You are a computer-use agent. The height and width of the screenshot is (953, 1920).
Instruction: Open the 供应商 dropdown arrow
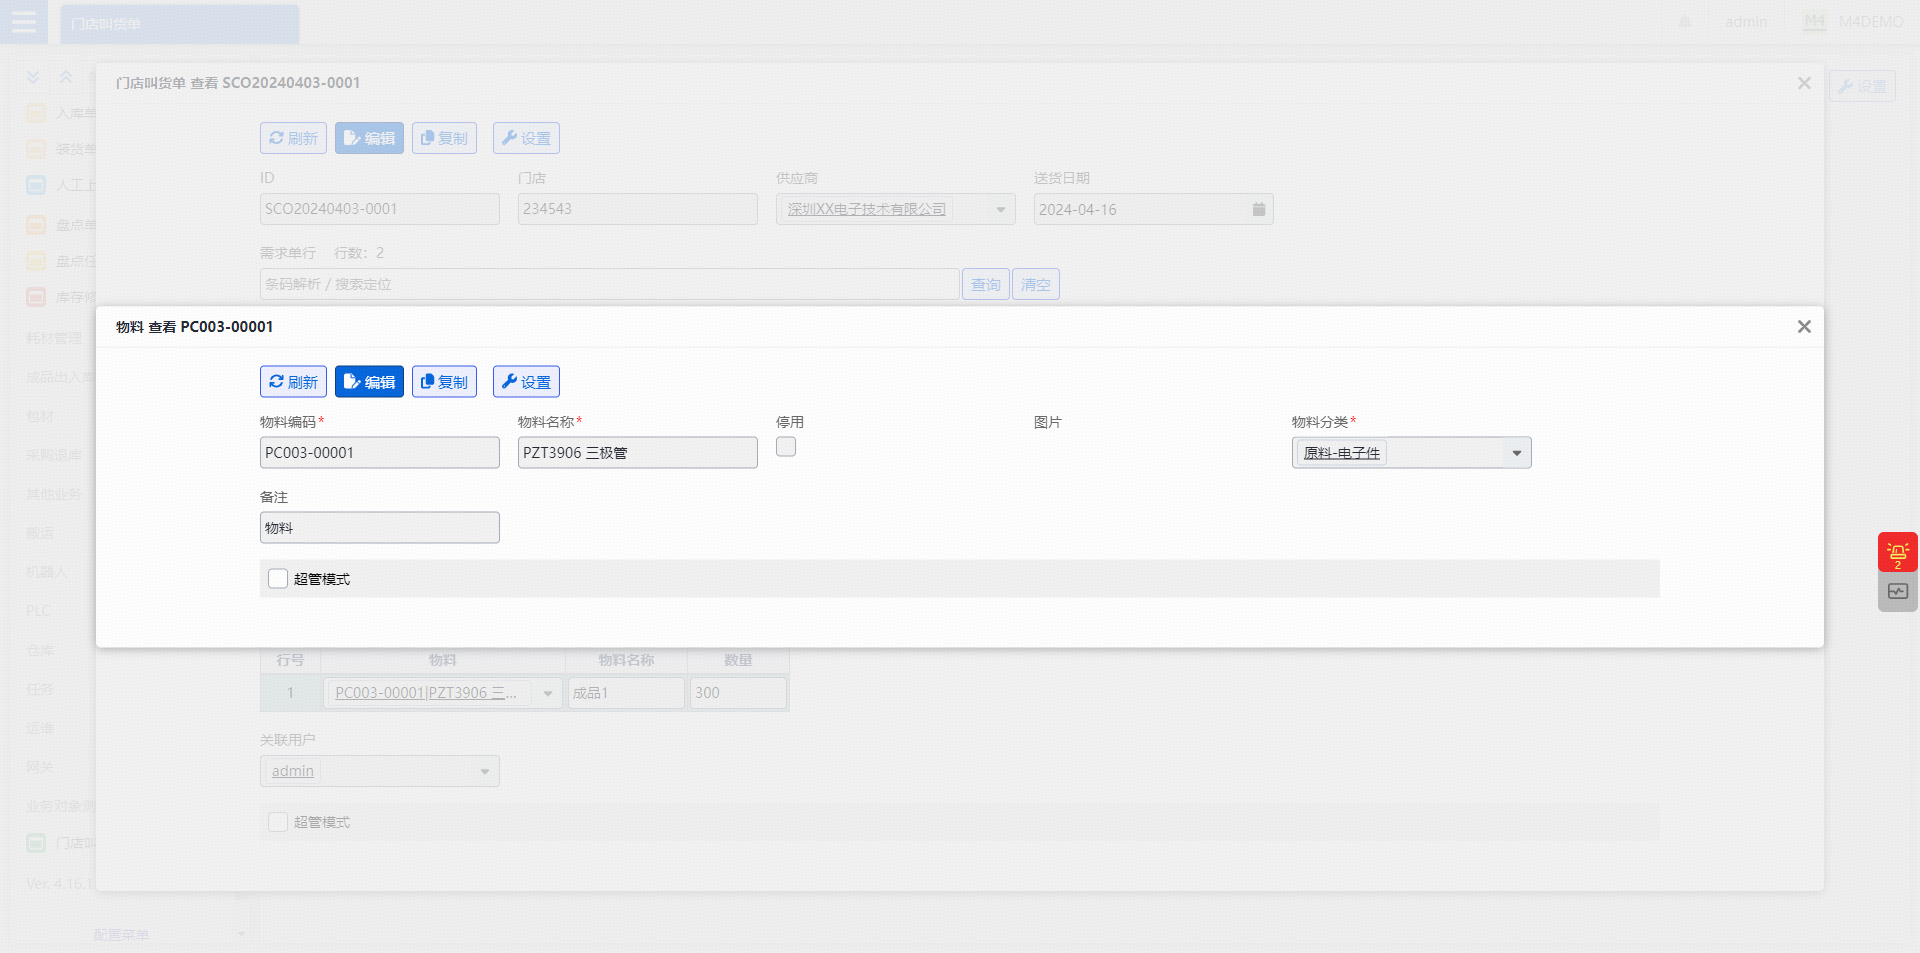click(1001, 209)
